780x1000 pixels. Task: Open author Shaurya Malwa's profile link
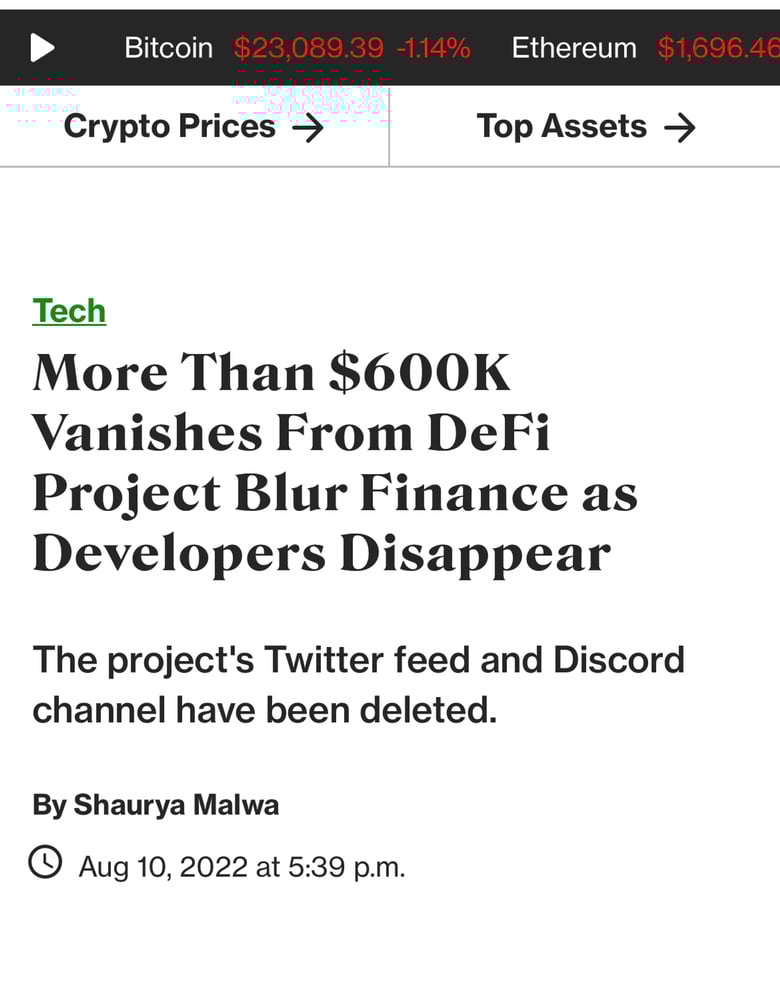coord(176,804)
